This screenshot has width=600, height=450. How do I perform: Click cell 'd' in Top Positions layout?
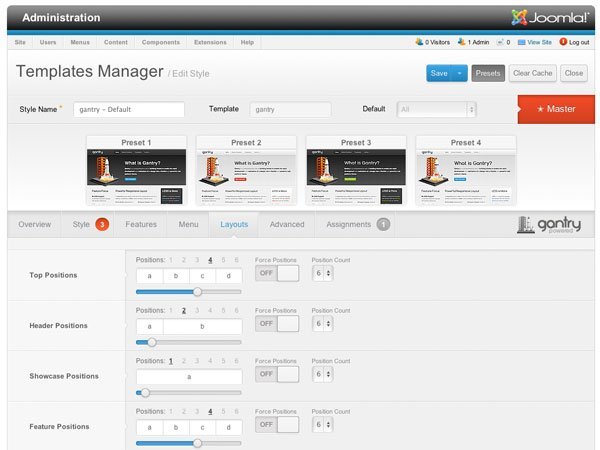pyautogui.click(x=228, y=276)
